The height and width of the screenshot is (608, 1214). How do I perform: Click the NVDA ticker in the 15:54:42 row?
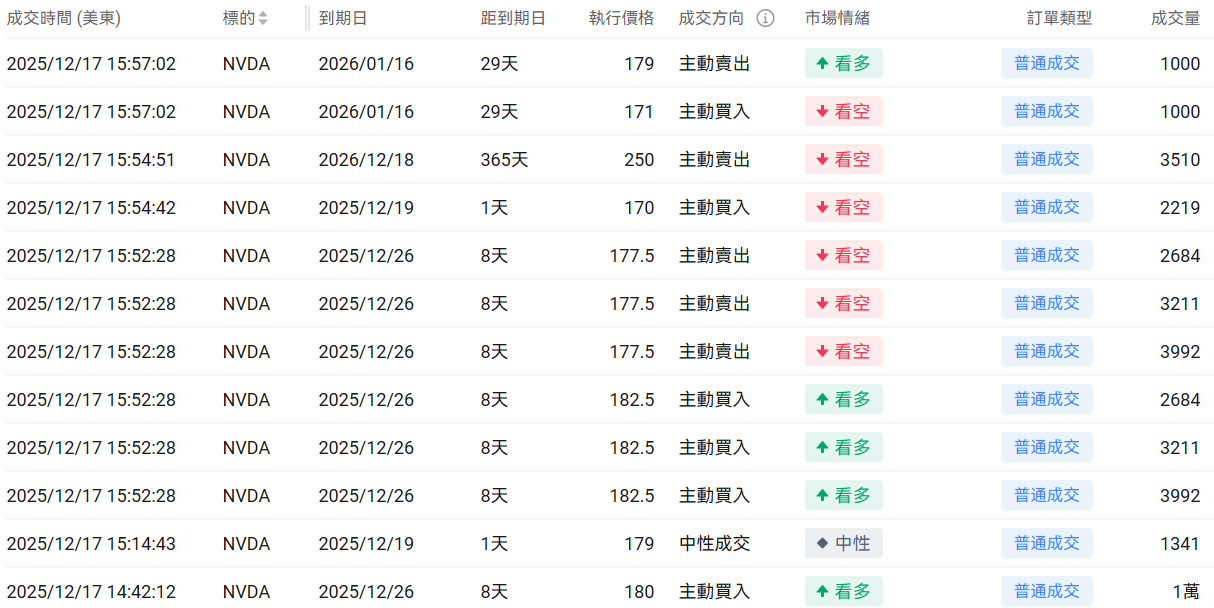246,208
